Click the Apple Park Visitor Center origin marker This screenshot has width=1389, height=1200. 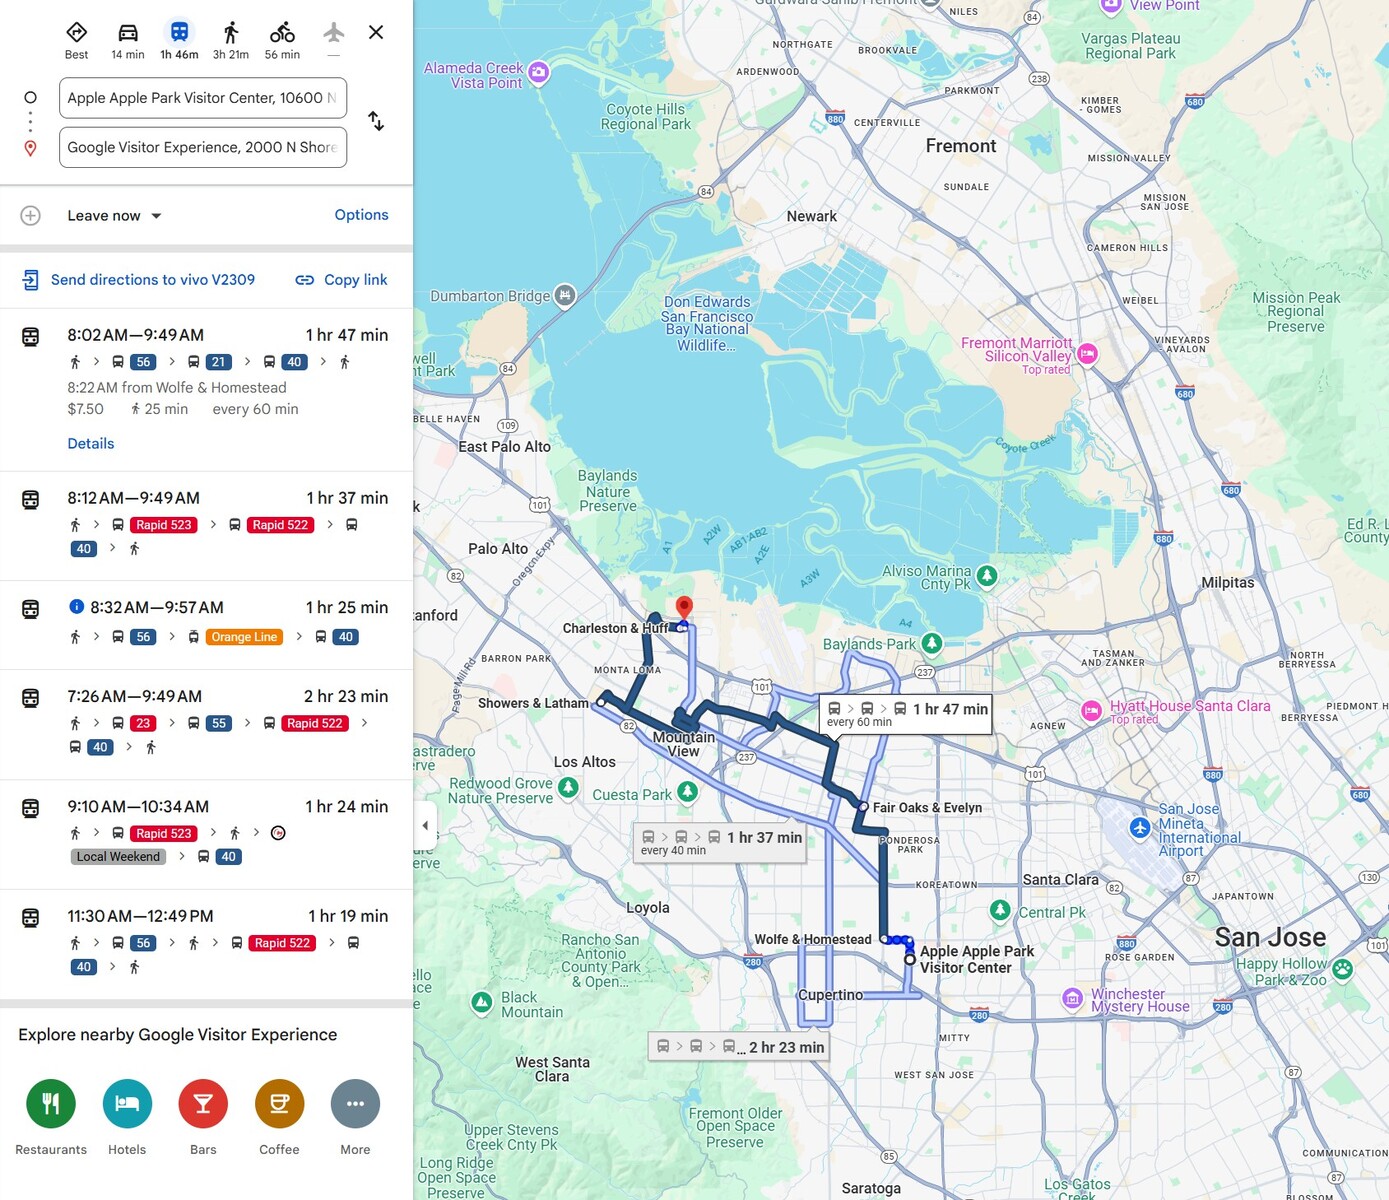(910, 959)
